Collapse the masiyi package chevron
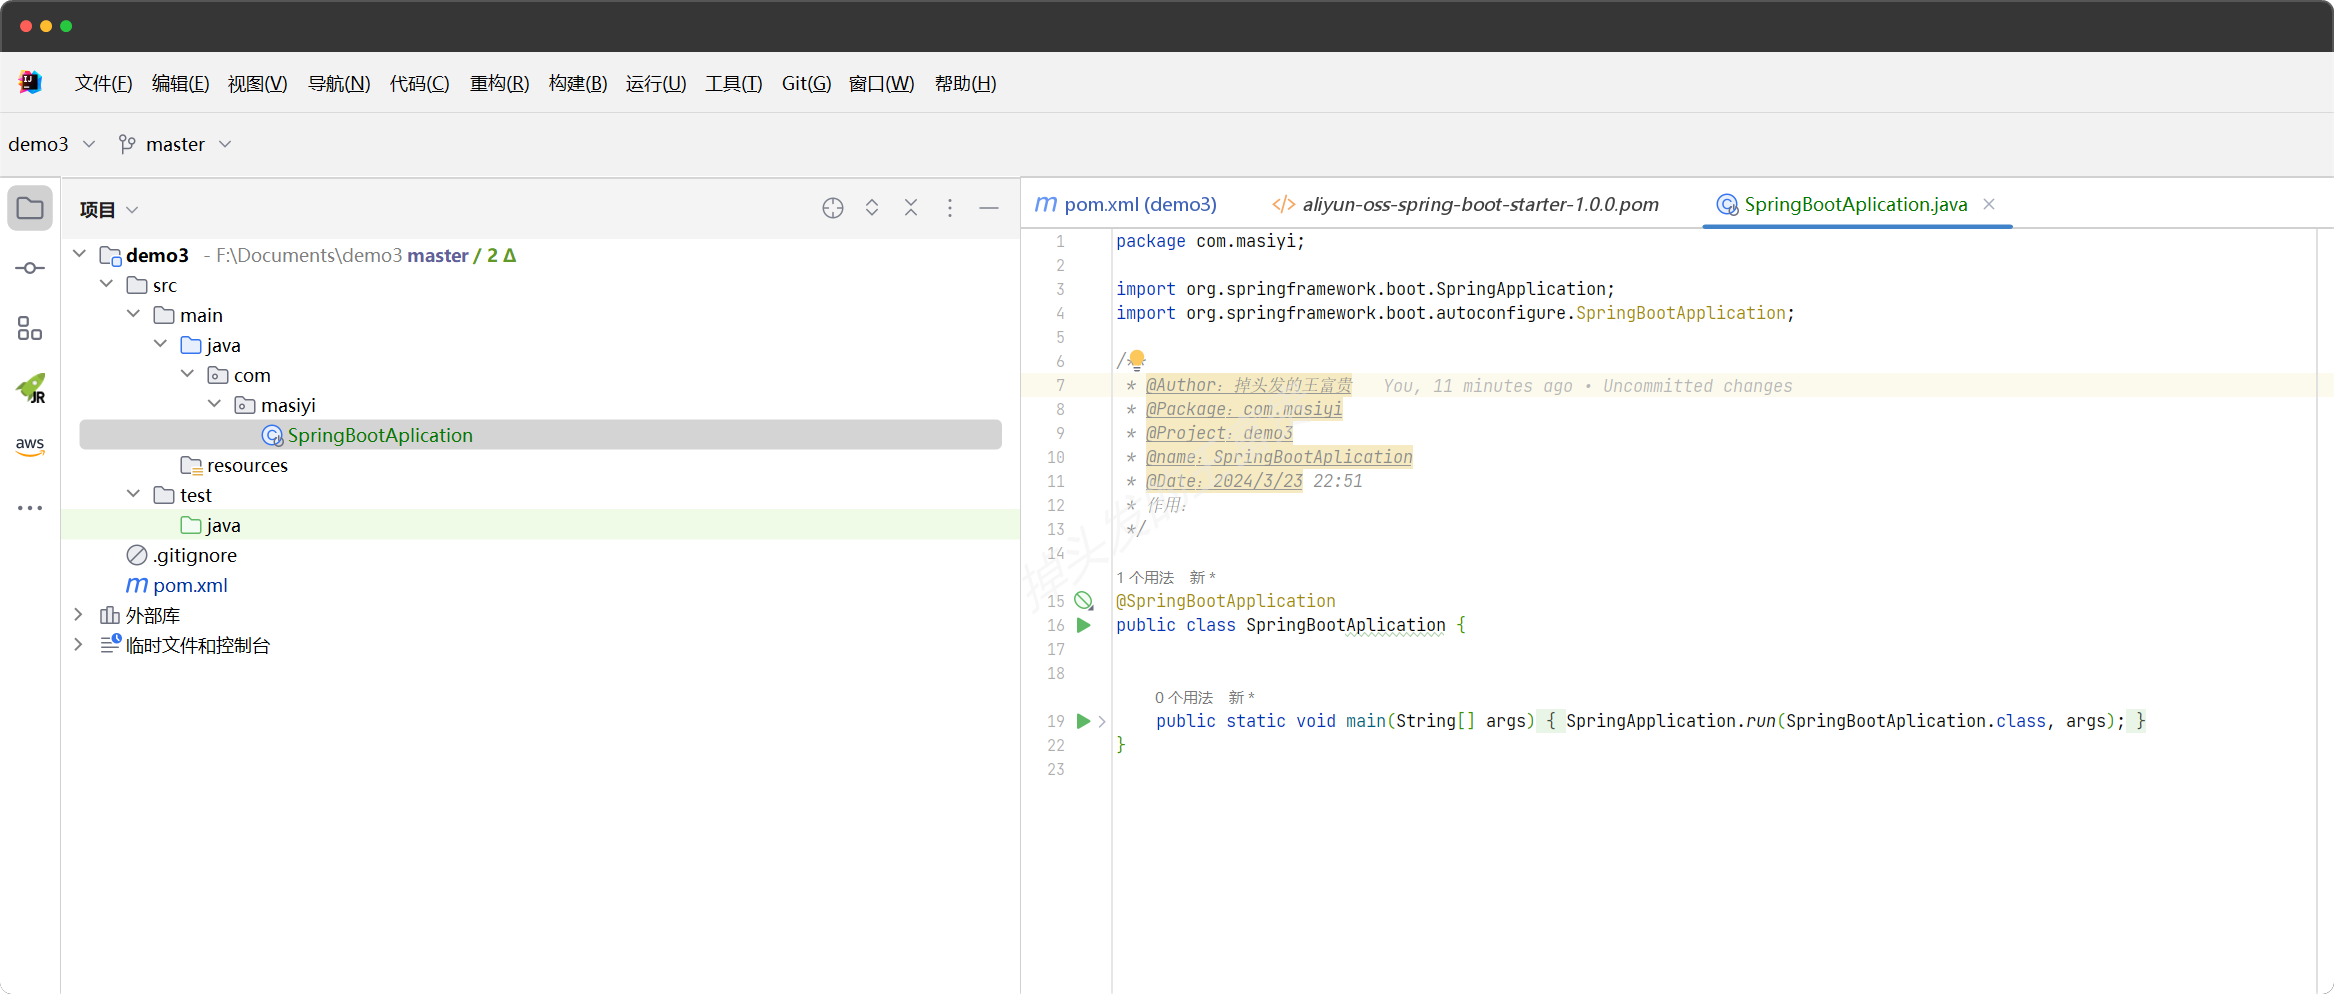The image size is (2334, 994). click(x=215, y=404)
